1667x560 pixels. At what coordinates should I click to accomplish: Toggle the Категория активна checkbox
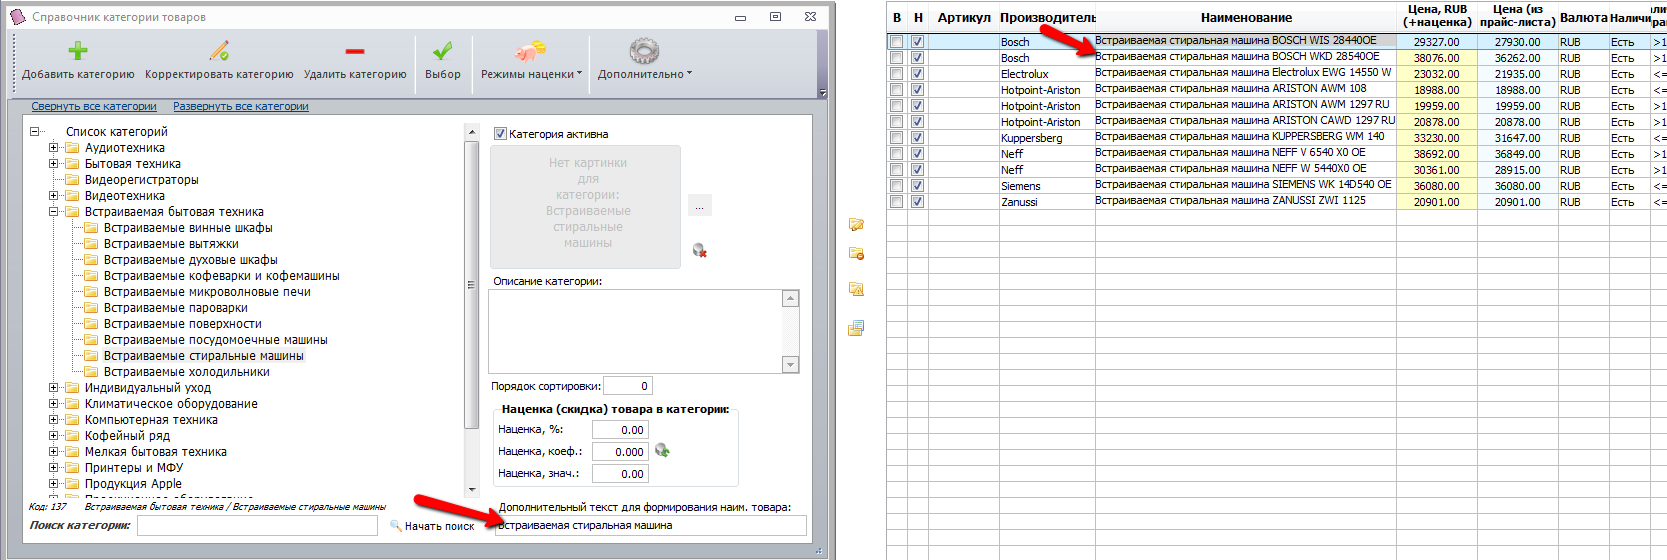point(501,133)
